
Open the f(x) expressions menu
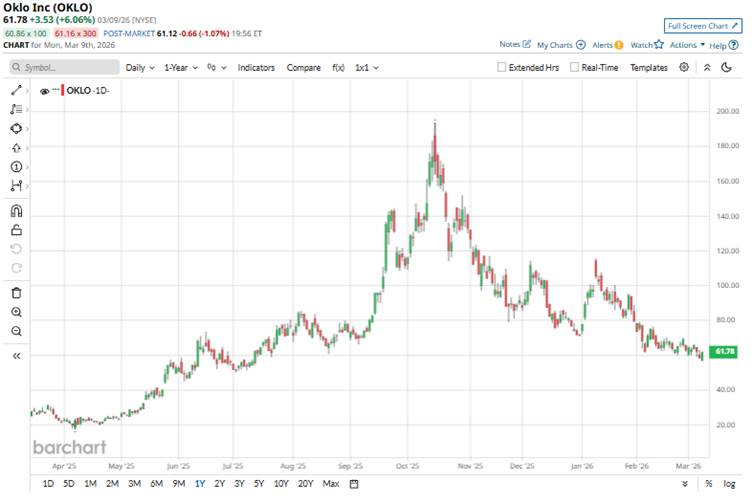338,68
